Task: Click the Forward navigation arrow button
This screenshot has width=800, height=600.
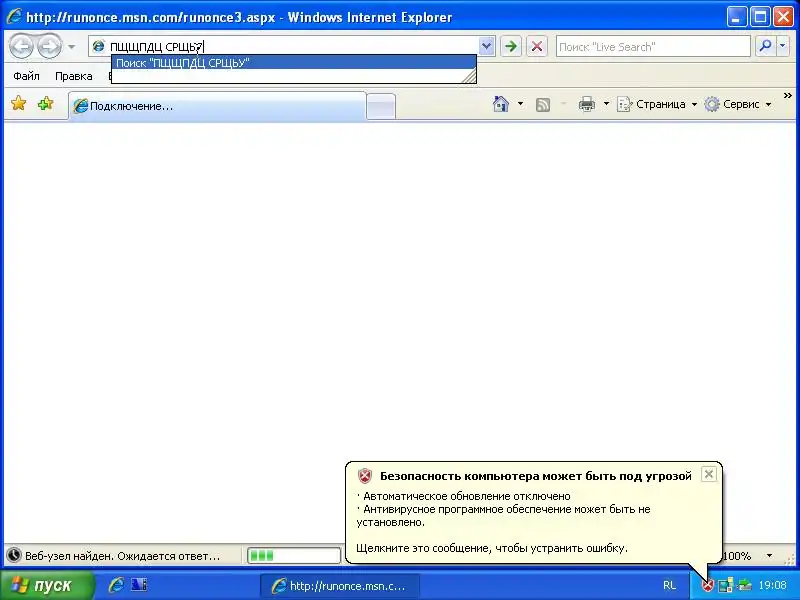Action: coord(49,46)
